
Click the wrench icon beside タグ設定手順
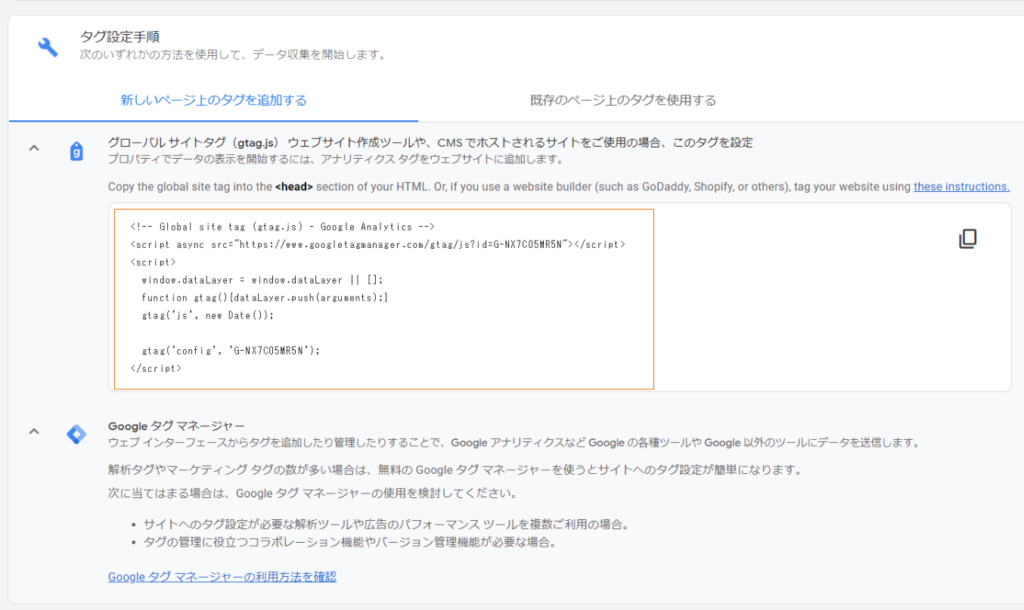(48, 47)
